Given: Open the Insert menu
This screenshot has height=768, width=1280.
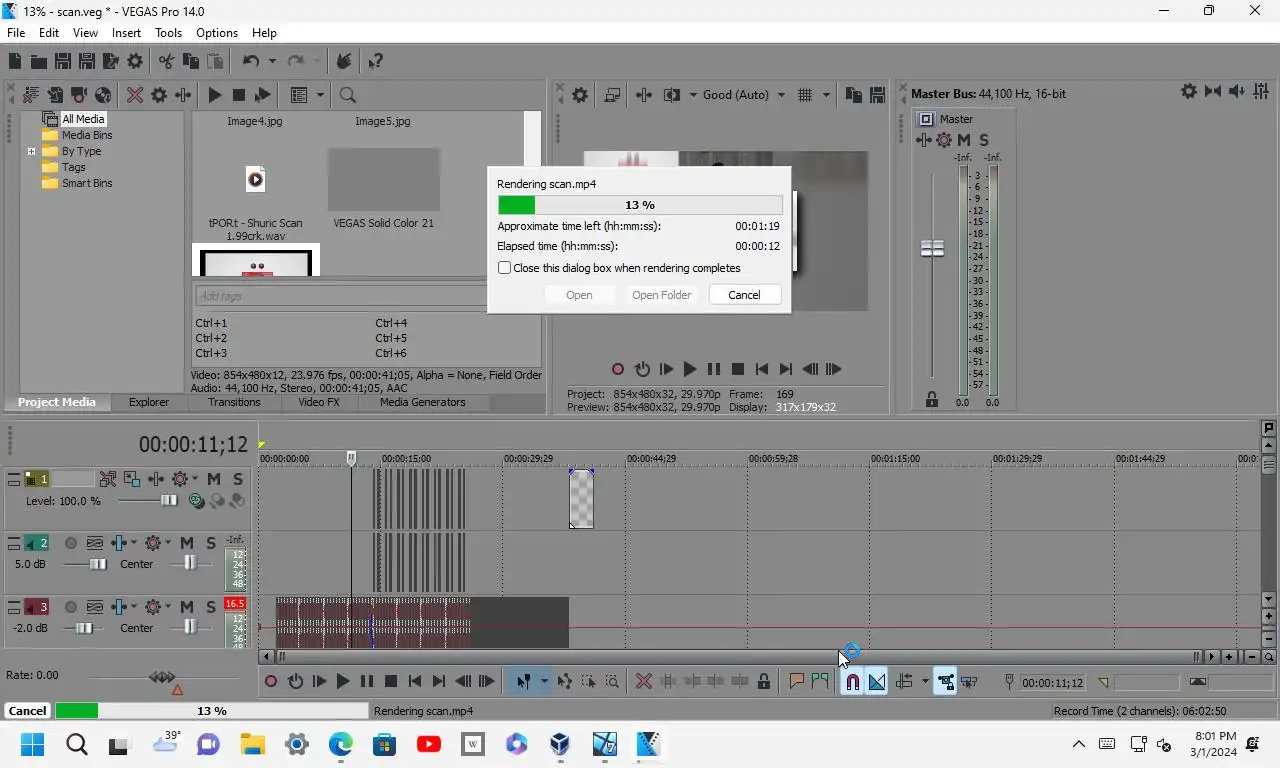Looking at the screenshot, I should pos(126,33).
